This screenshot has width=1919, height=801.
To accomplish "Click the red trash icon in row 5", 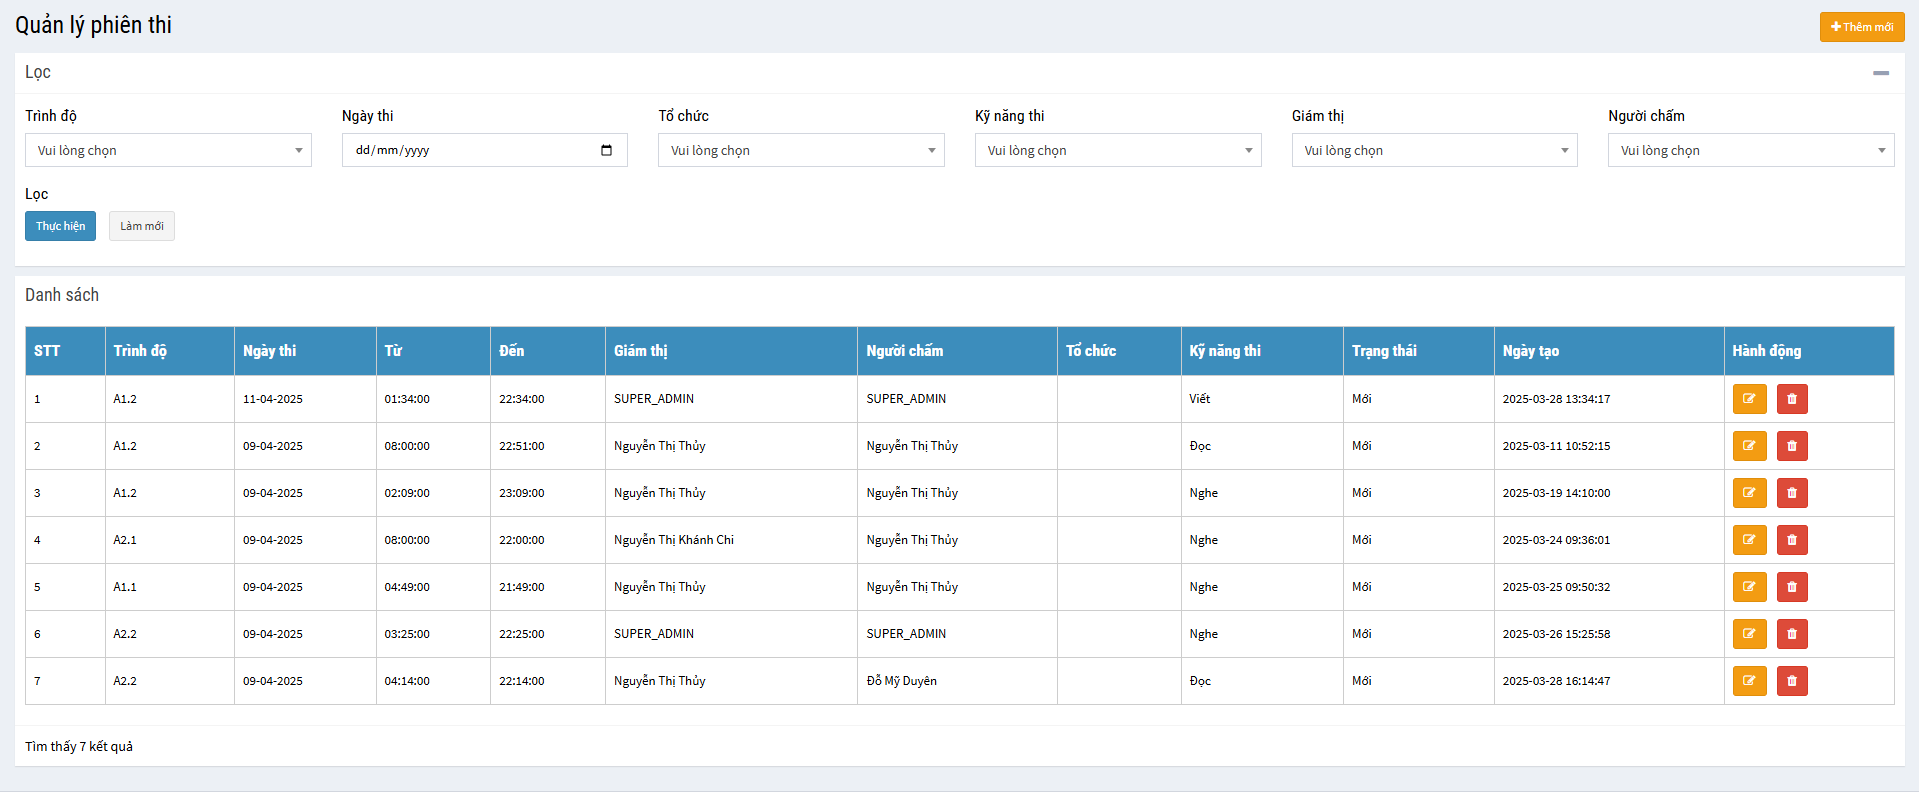I will (x=1791, y=587).
